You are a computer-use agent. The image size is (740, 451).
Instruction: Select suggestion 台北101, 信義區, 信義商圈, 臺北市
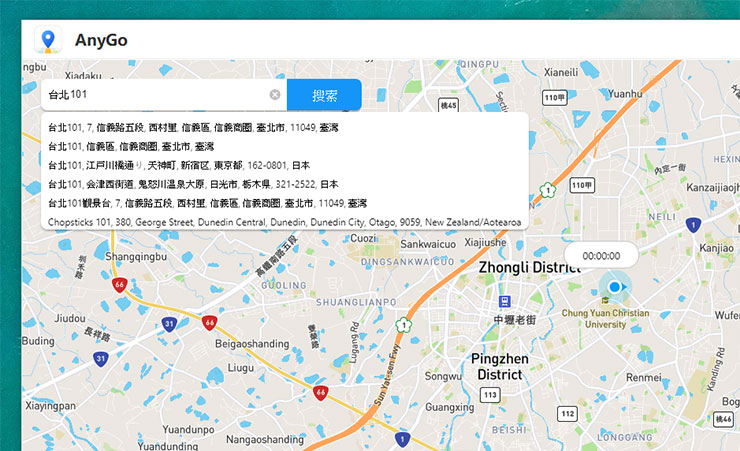(x=285, y=146)
